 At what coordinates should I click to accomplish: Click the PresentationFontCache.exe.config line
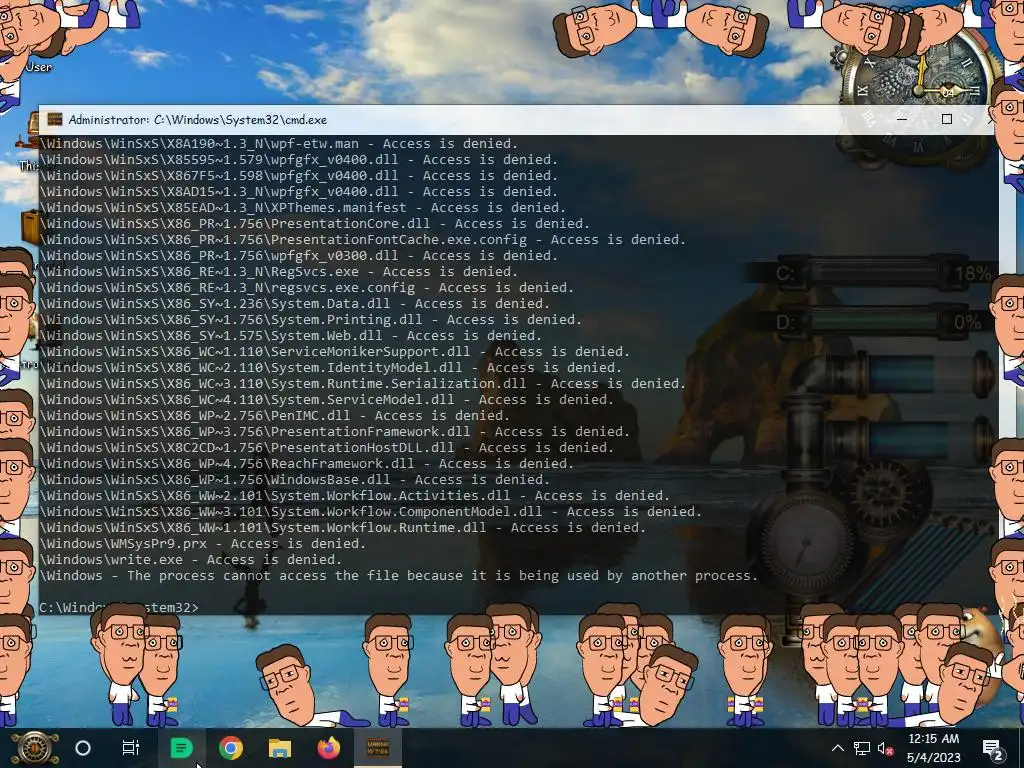(362, 240)
